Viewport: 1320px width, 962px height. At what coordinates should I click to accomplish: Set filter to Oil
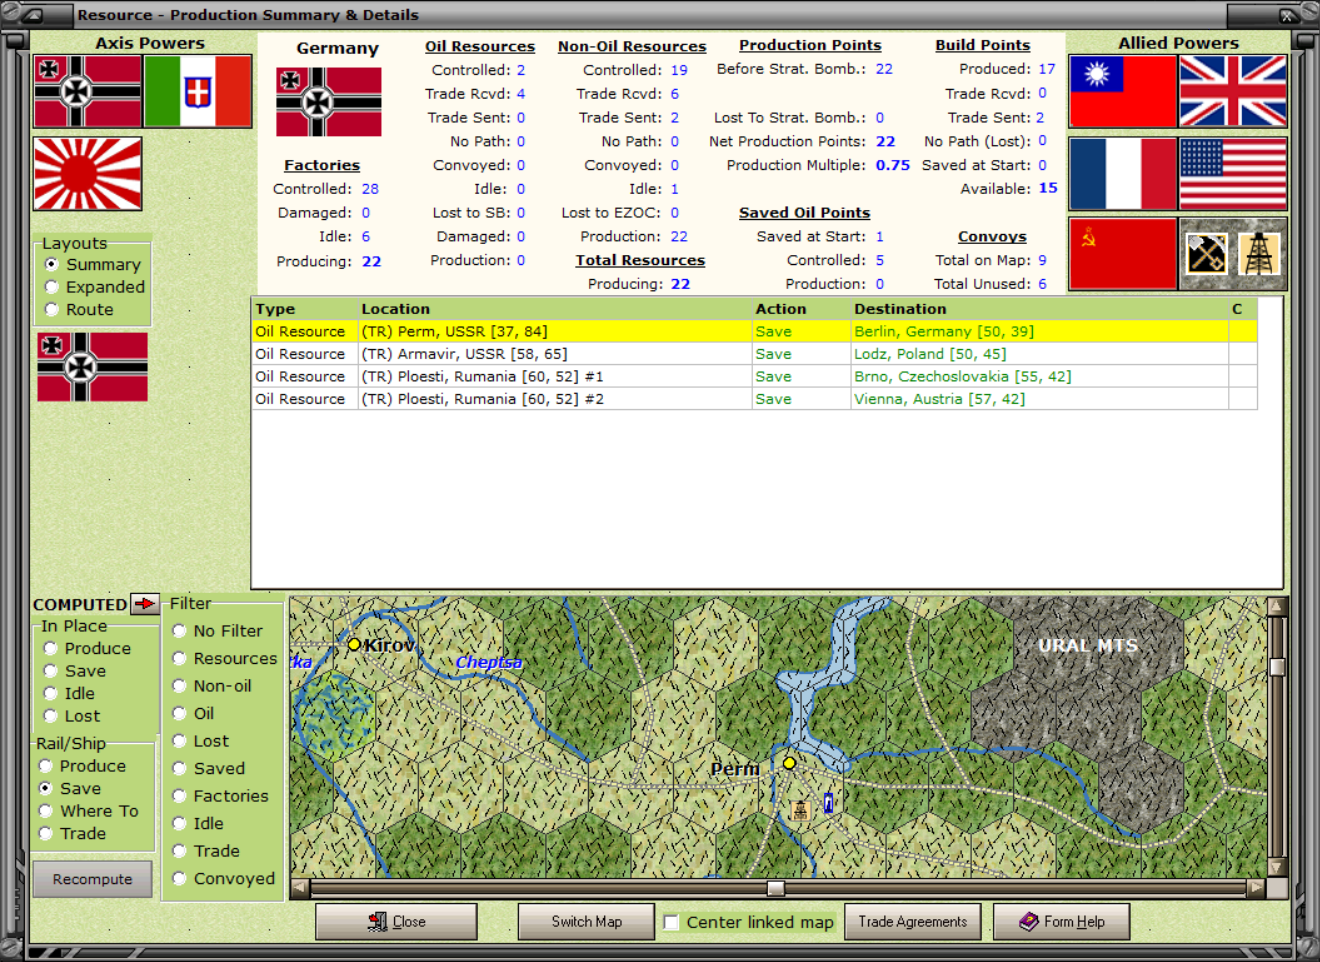coord(193,713)
